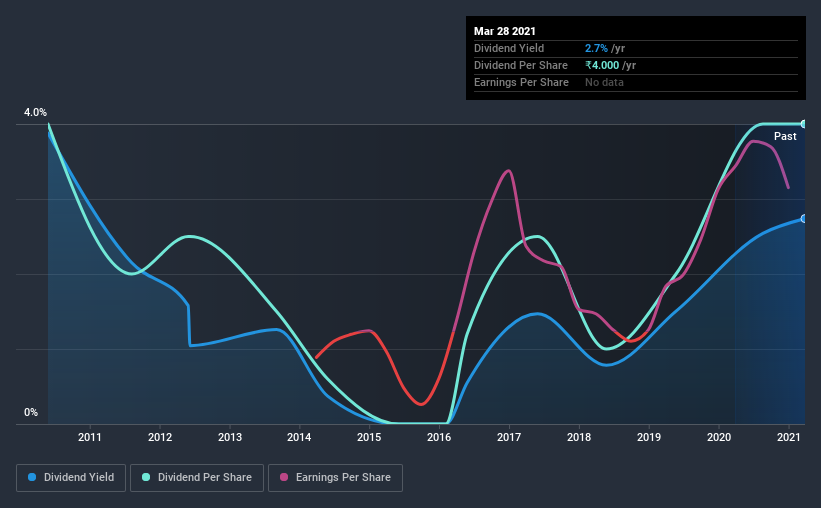The width and height of the screenshot is (821, 508).
Task: Click the 2011 x-axis label
Action: tap(90, 437)
